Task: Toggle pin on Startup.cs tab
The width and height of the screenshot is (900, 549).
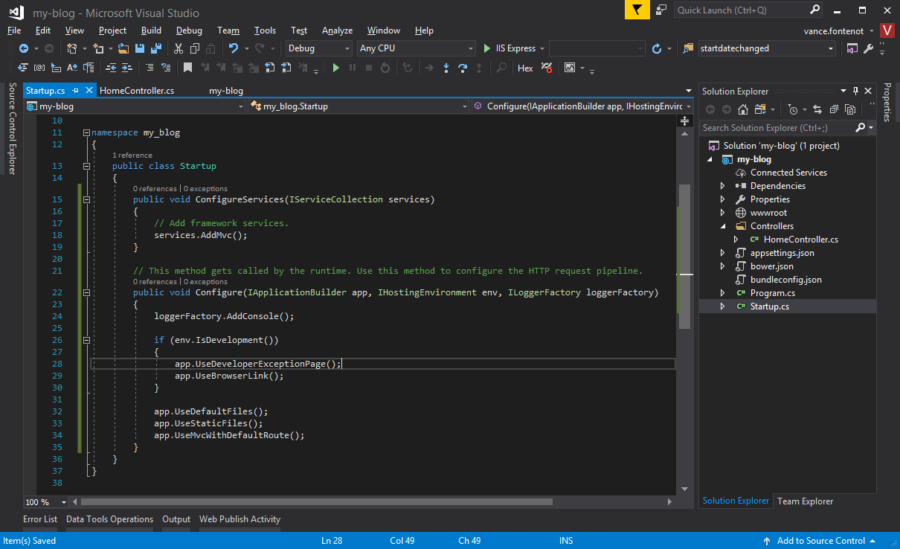Action: 75,91
